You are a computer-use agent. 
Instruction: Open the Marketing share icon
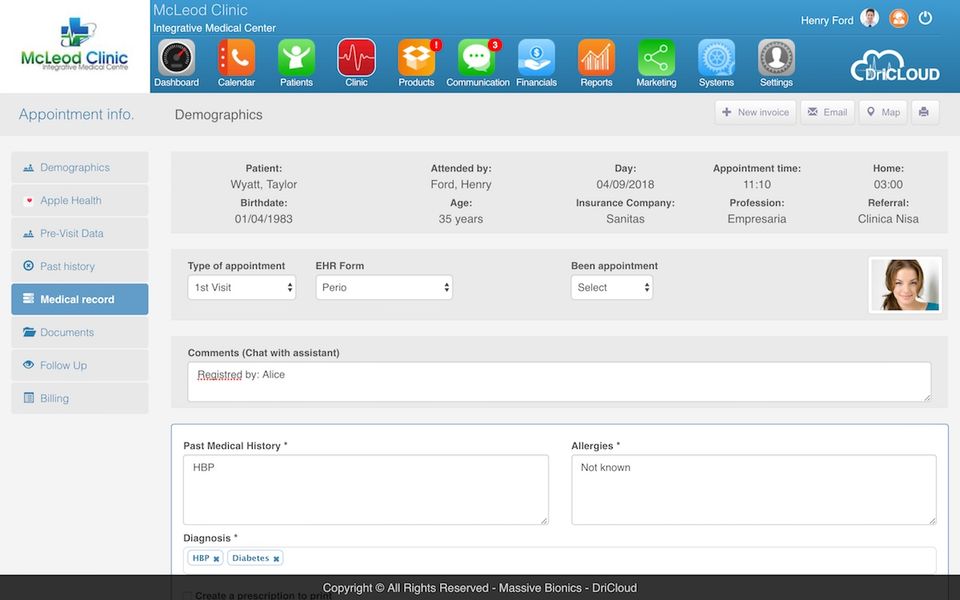(x=656, y=58)
